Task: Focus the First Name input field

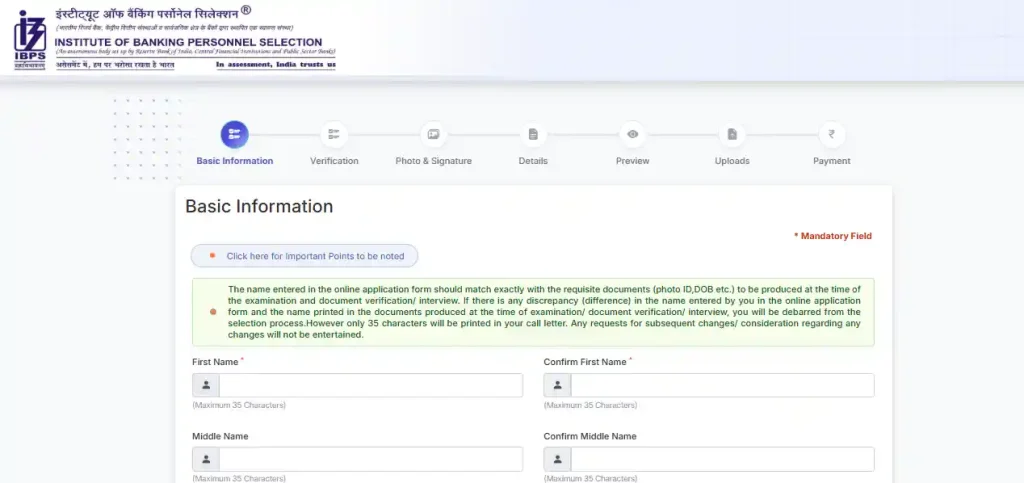Action: [x=371, y=385]
